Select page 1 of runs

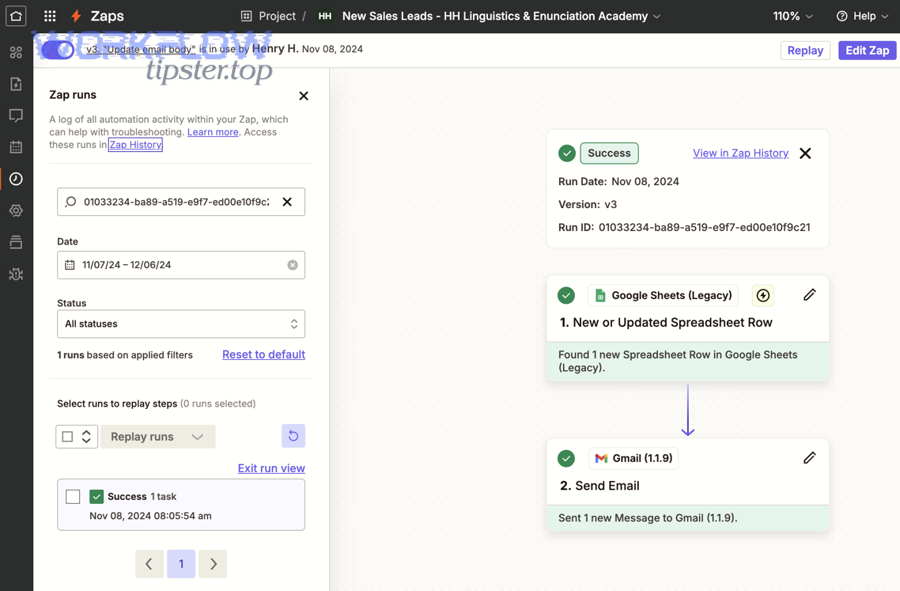181,564
